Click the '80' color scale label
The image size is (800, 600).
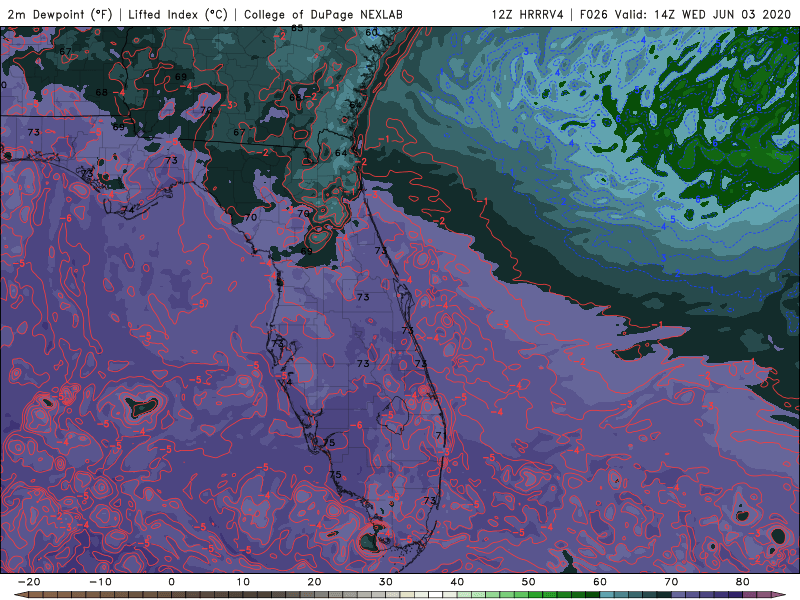coord(743,582)
